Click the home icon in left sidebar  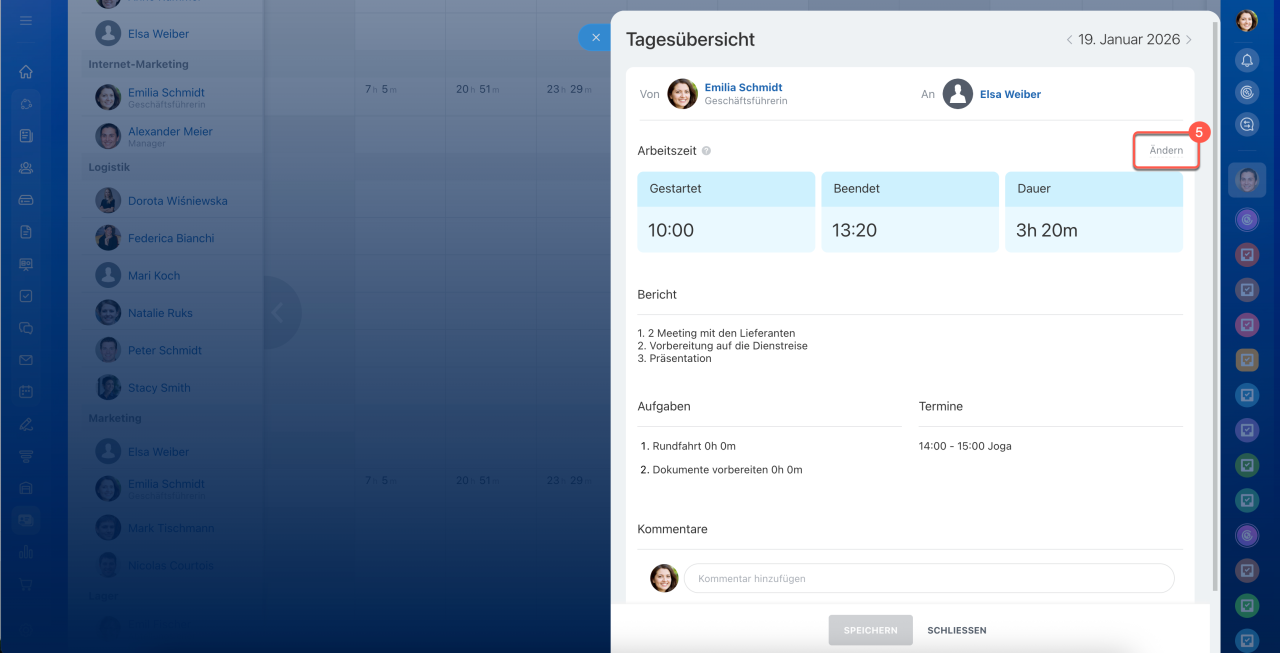pyautogui.click(x=26, y=72)
